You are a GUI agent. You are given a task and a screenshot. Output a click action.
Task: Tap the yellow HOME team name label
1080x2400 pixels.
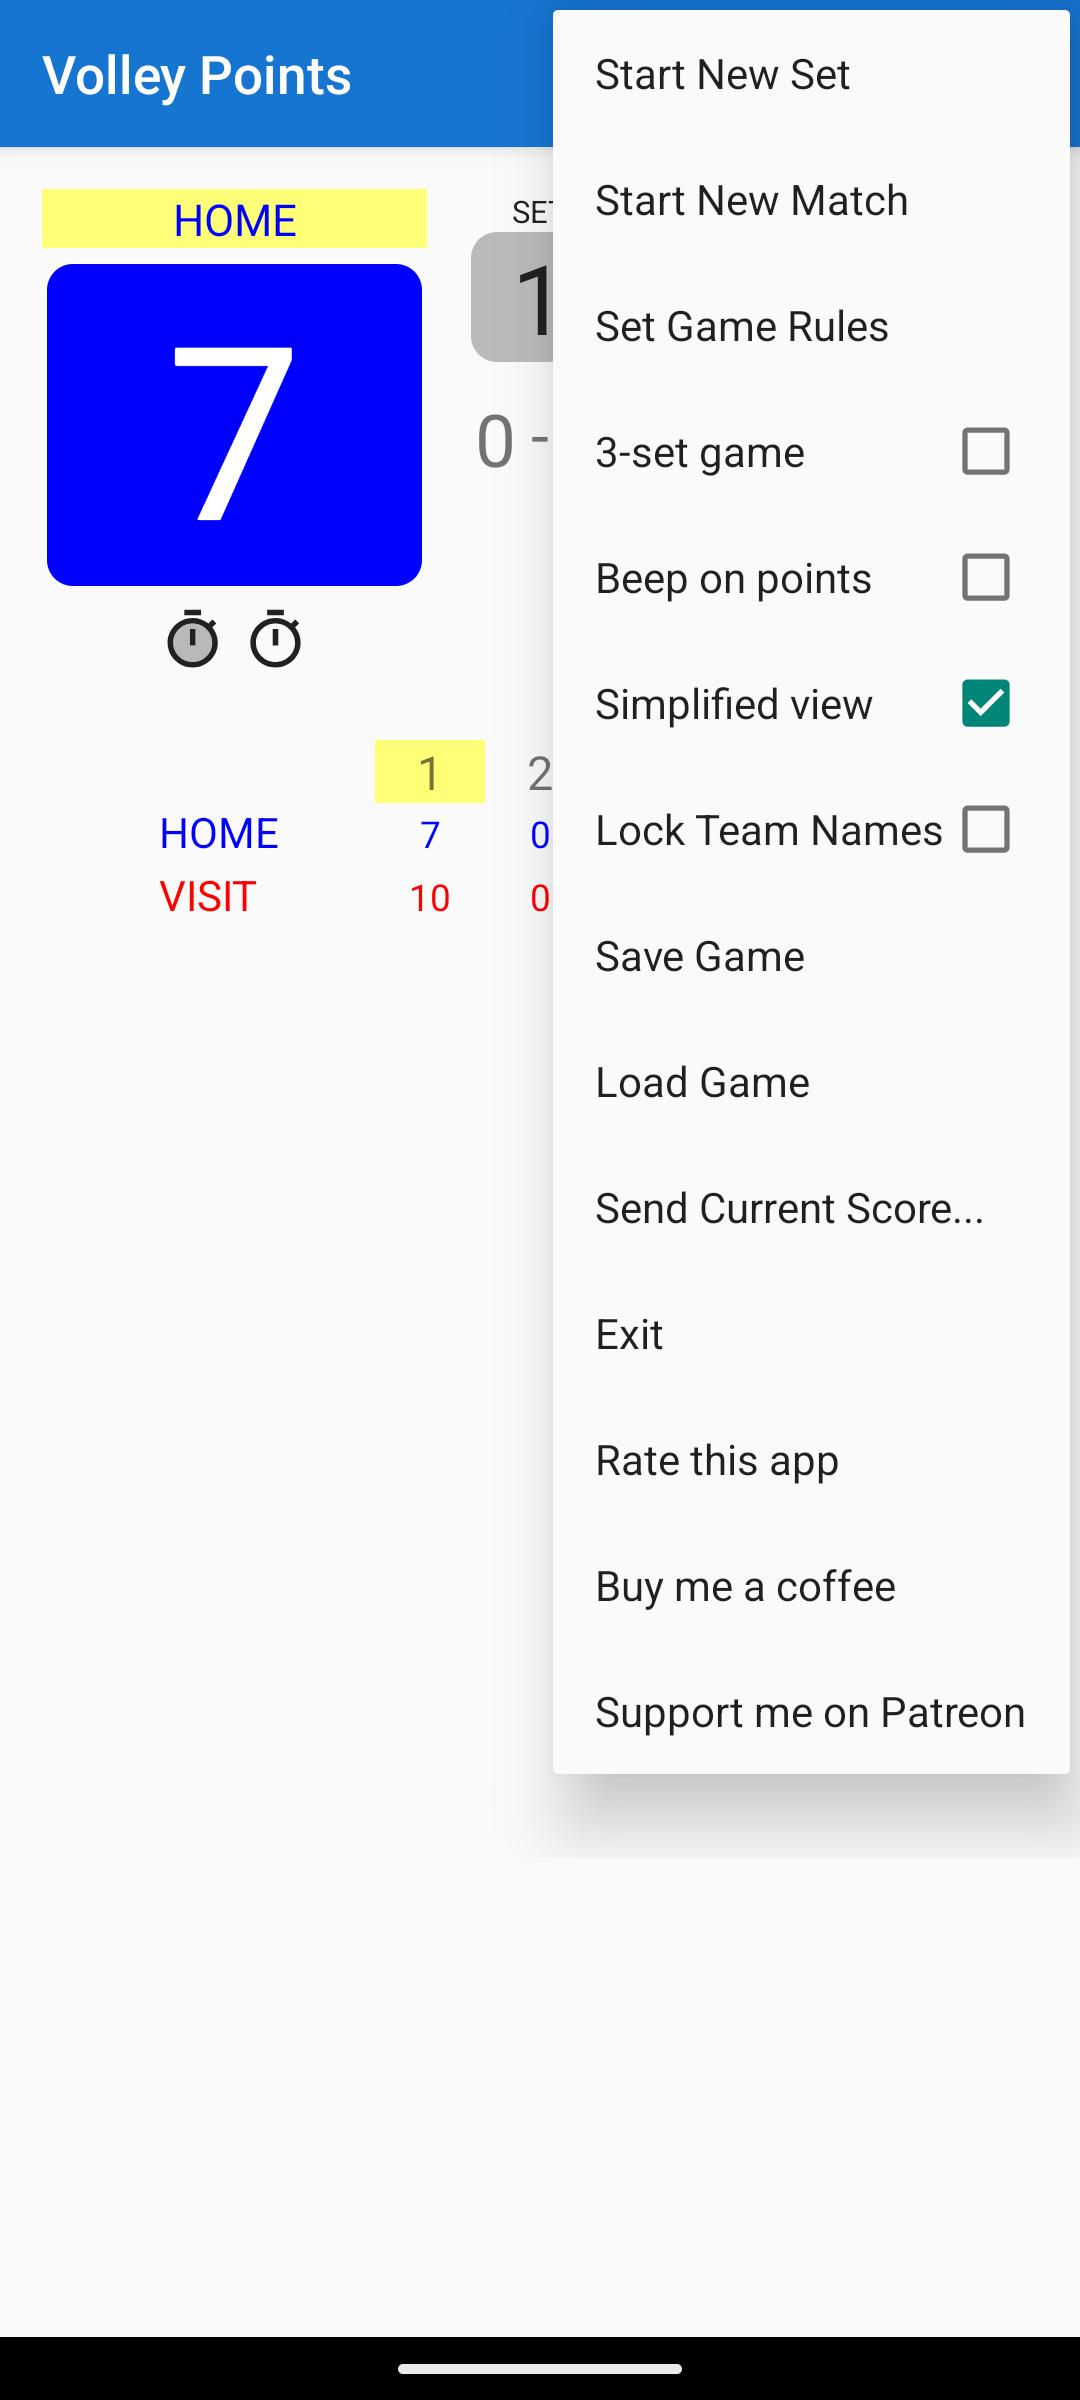coord(234,219)
